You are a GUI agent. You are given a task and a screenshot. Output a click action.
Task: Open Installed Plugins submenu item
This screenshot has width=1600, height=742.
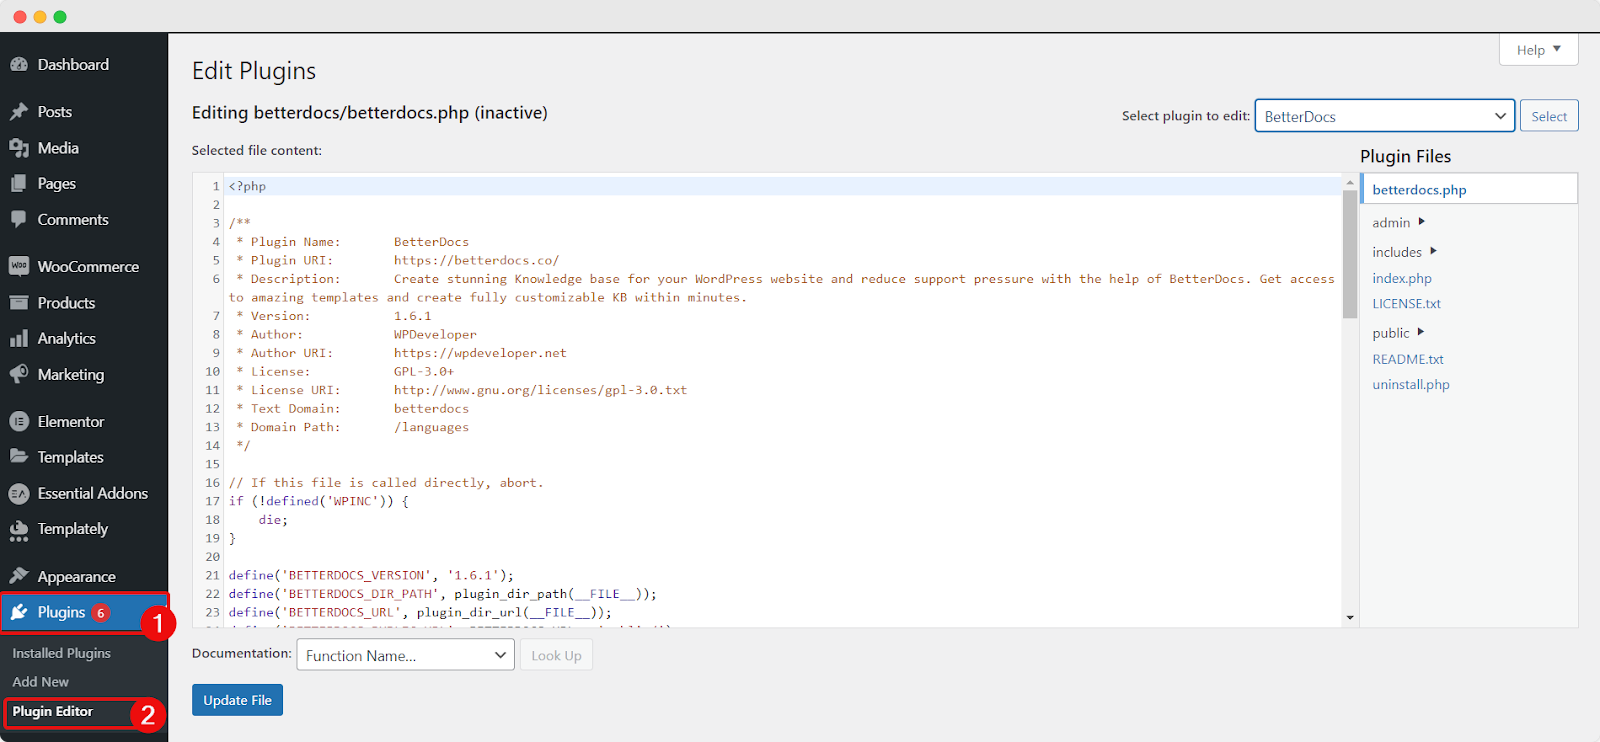[x=61, y=653]
